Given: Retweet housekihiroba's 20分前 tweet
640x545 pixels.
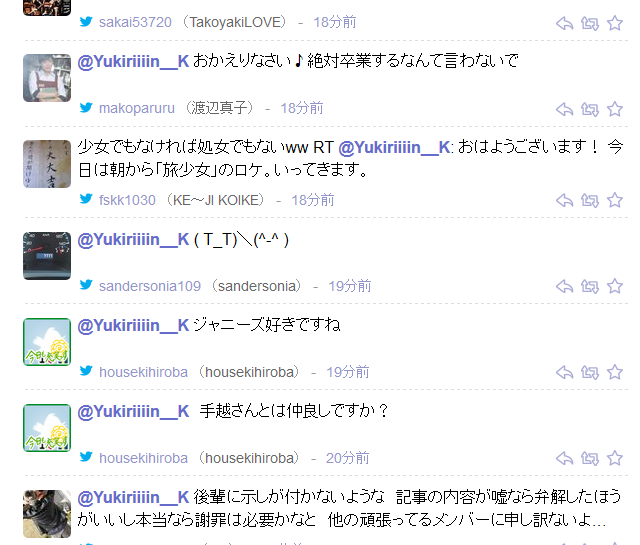Looking at the screenshot, I should click(590, 458).
